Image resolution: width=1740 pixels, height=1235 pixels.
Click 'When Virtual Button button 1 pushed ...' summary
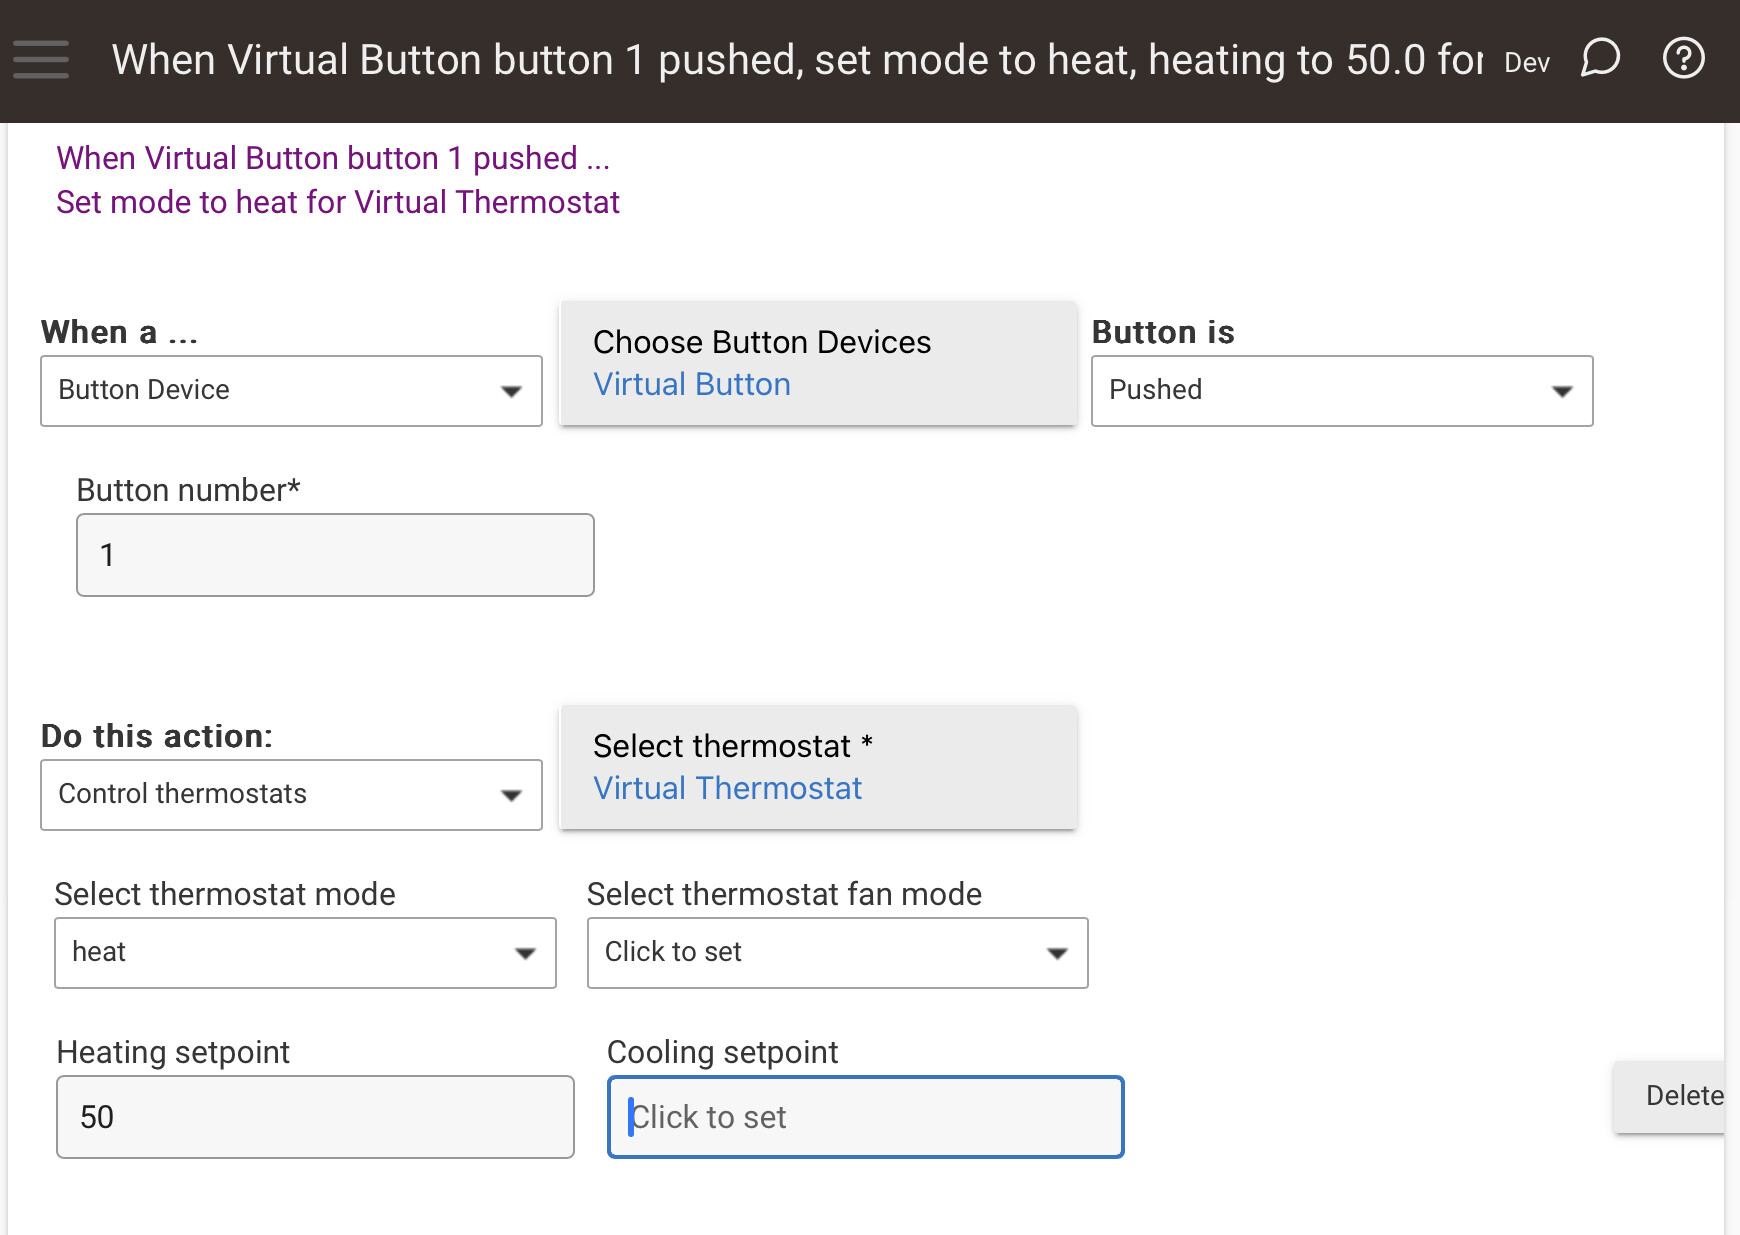(333, 158)
